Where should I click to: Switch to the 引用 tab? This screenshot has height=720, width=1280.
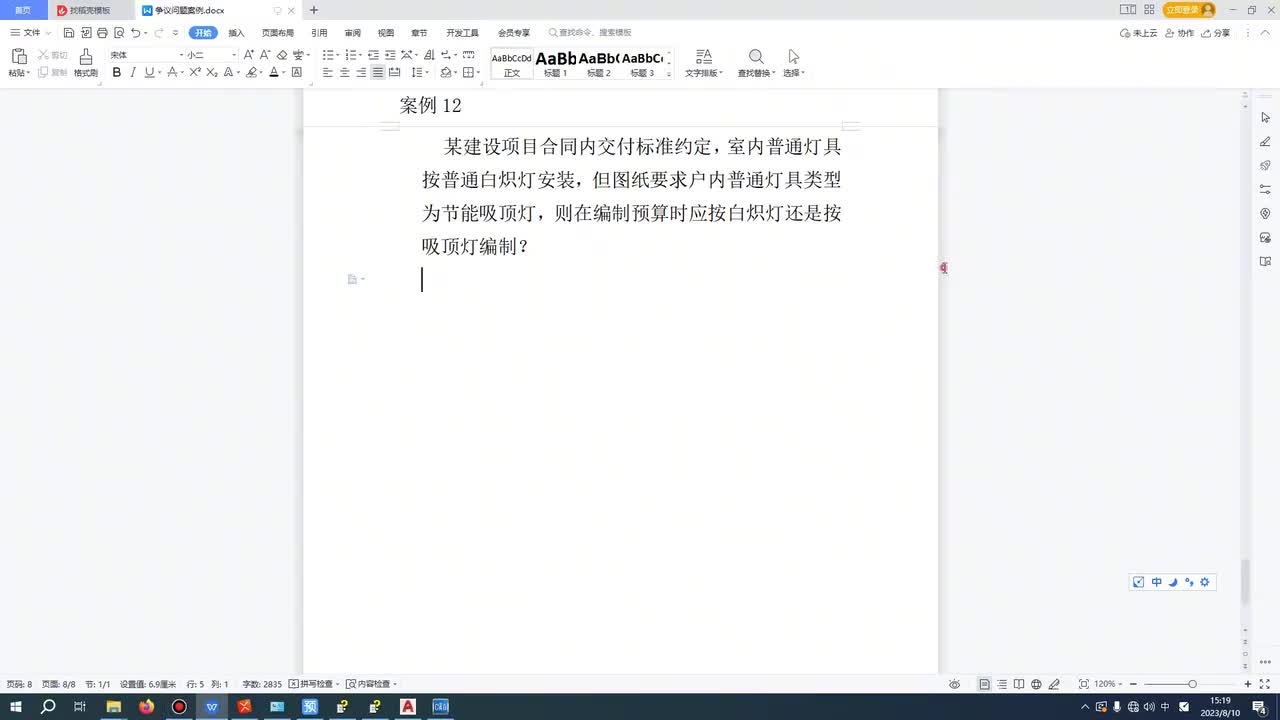tap(319, 33)
